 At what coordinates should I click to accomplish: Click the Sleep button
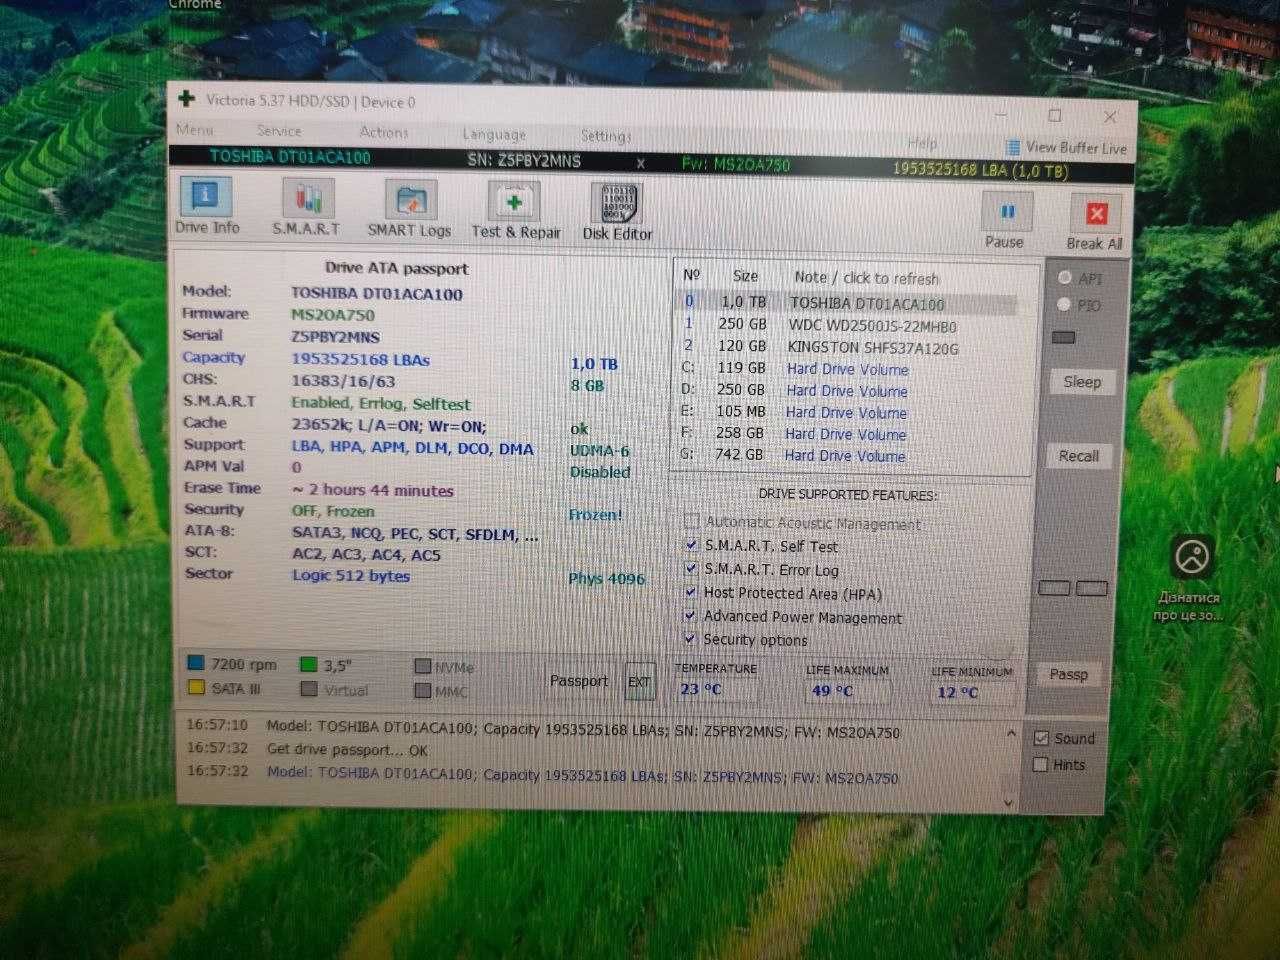pyautogui.click(x=1081, y=382)
